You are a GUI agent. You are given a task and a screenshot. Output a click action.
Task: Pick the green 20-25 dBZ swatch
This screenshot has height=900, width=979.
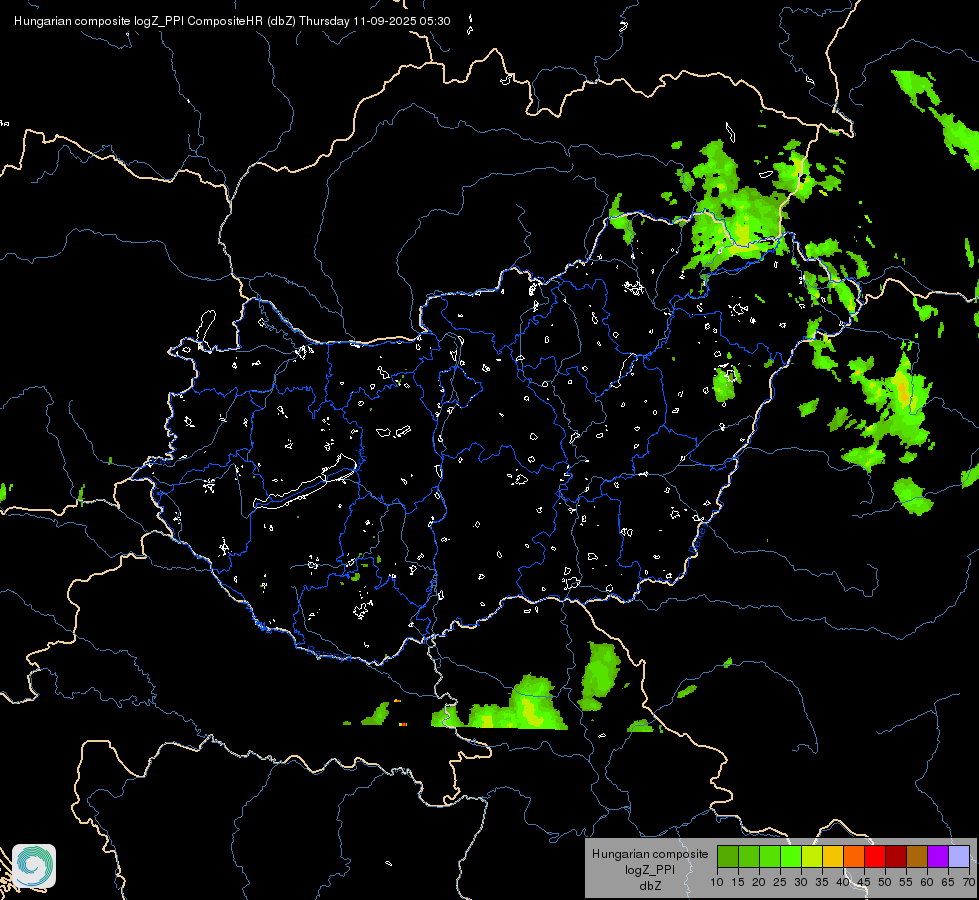[770, 856]
